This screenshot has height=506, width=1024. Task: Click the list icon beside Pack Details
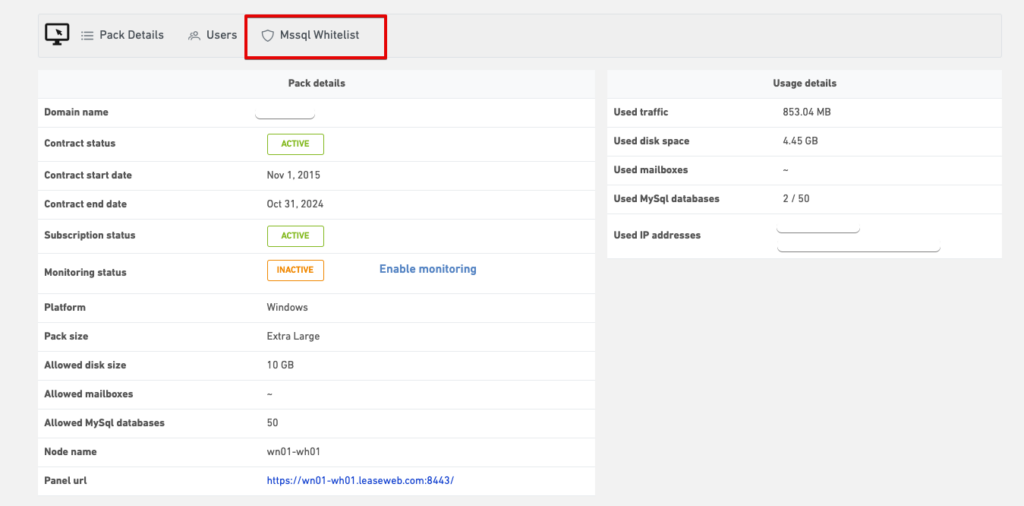pyautogui.click(x=88, y=36)
